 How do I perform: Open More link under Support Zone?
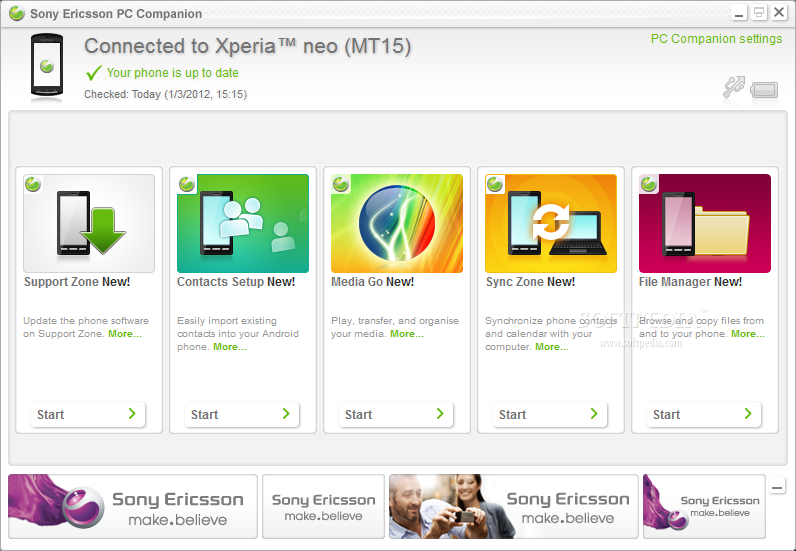[x=125, y=334]
